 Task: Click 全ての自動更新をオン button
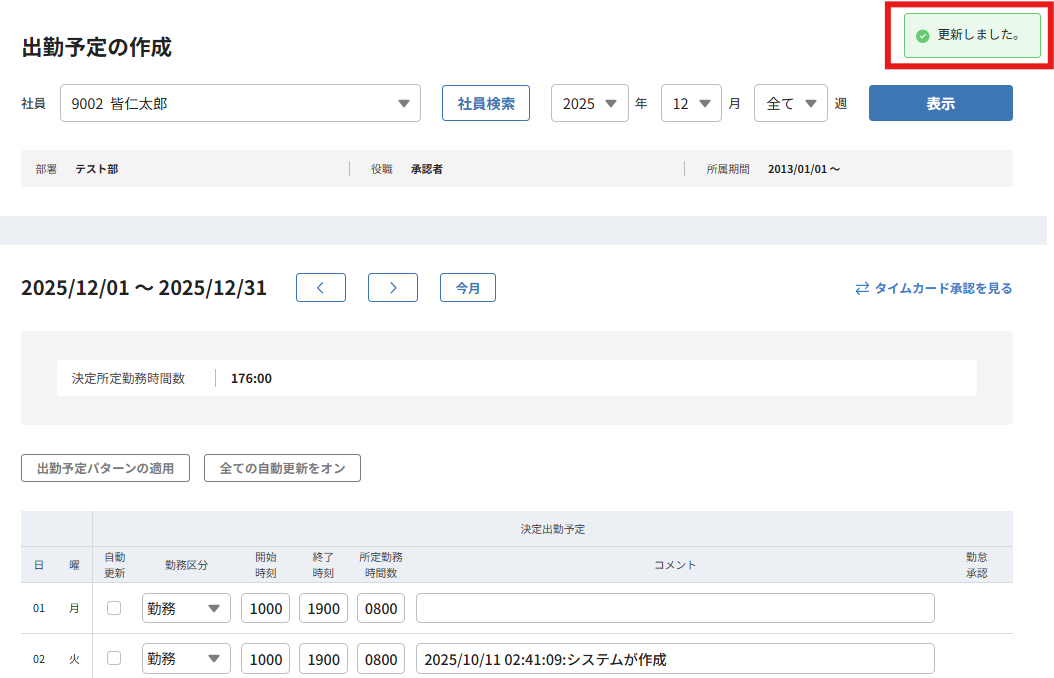[x=282, y=468]
